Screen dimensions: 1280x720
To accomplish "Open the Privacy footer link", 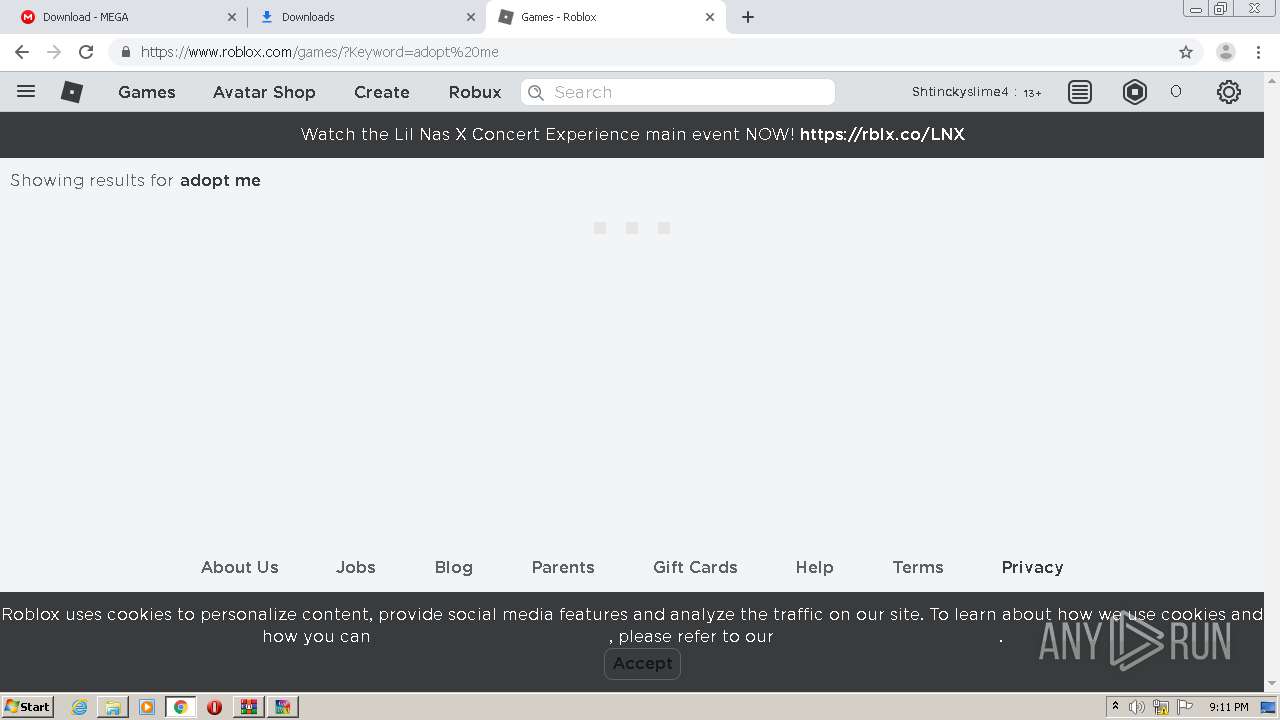I will click(1032, 567).
